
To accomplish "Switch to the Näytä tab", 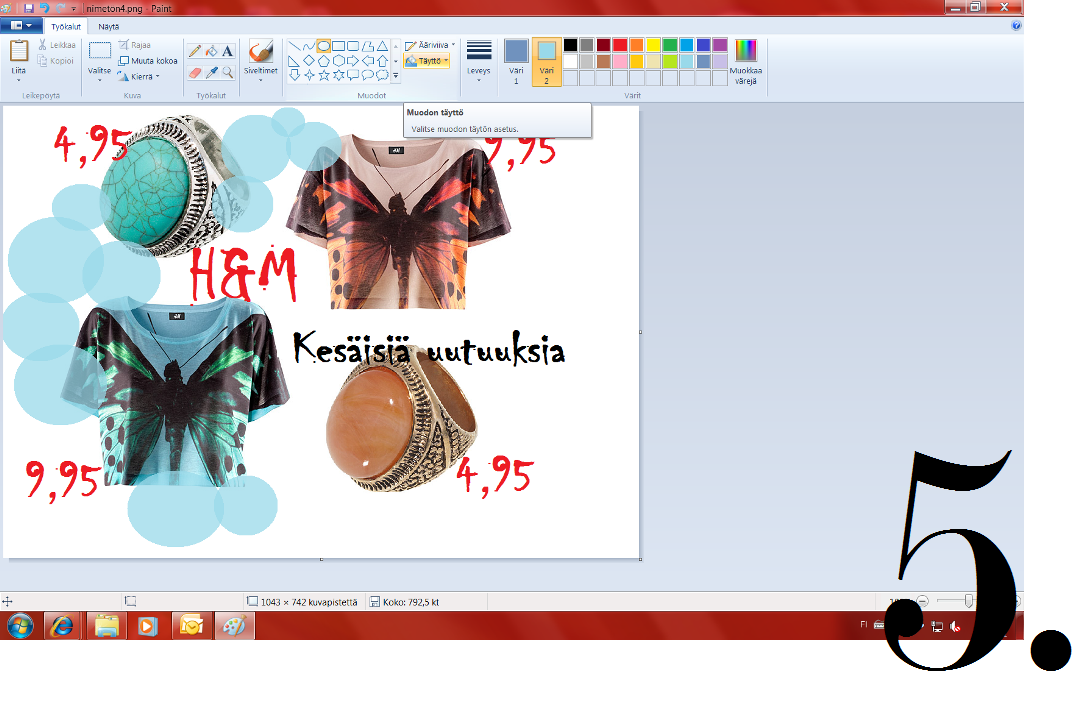I will [x=109, y=26].
